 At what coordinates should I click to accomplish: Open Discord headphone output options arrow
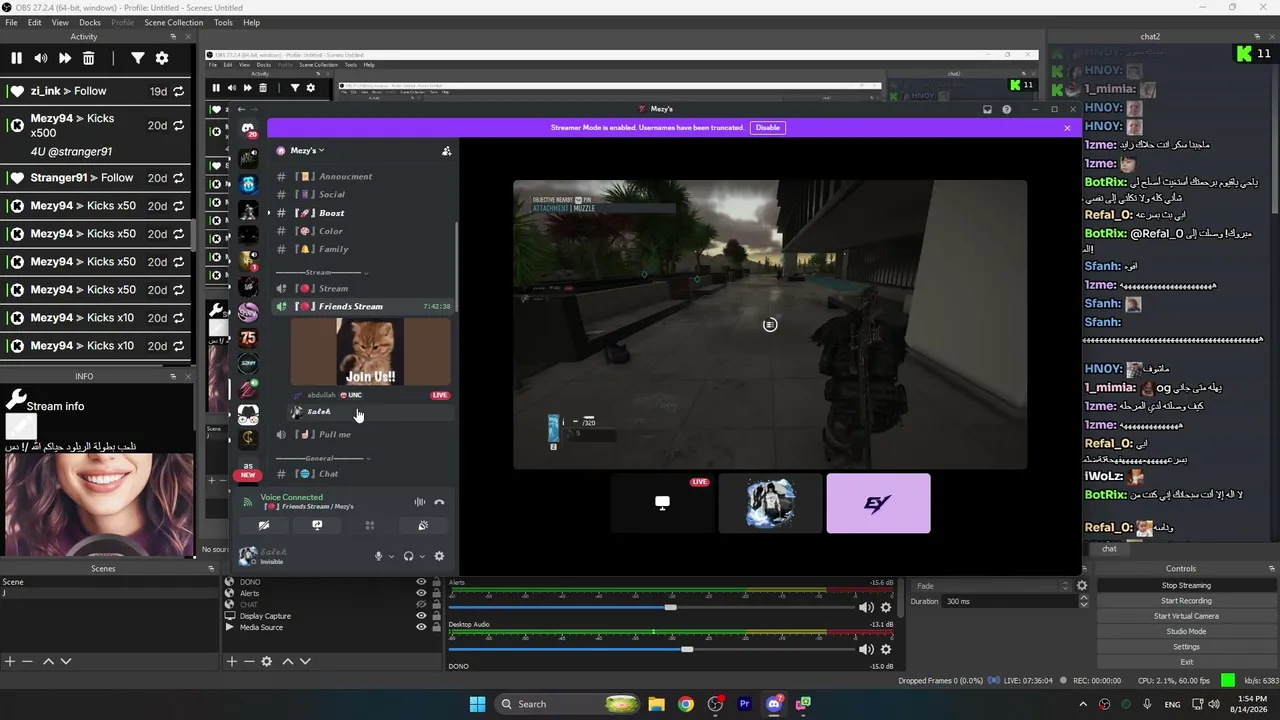click(x=422, y=556)
